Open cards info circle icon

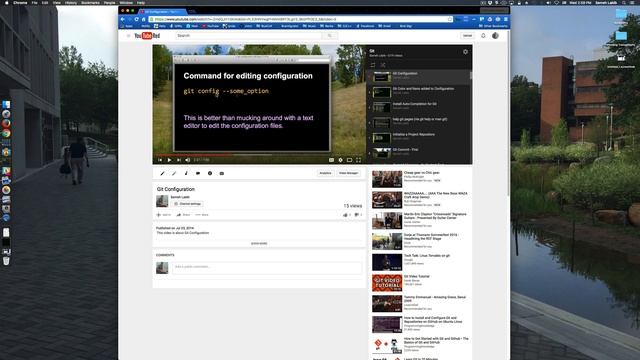click(210, 173)
